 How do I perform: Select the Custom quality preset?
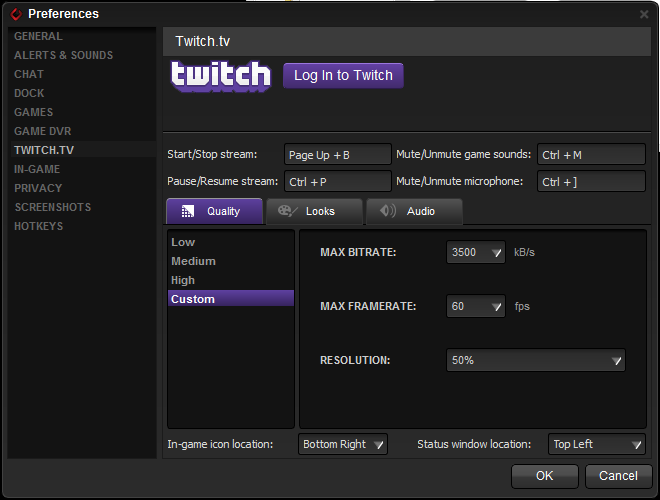(x=231, y=298)
